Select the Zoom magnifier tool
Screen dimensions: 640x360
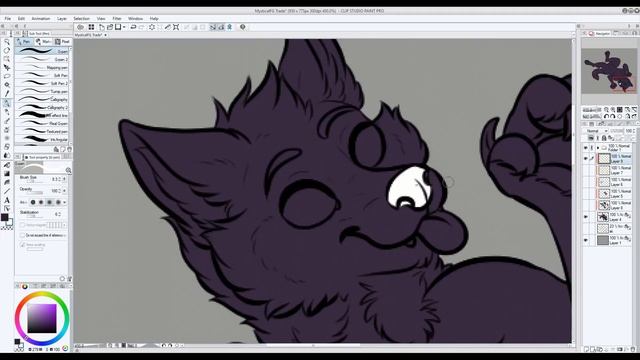pos(7,42)
